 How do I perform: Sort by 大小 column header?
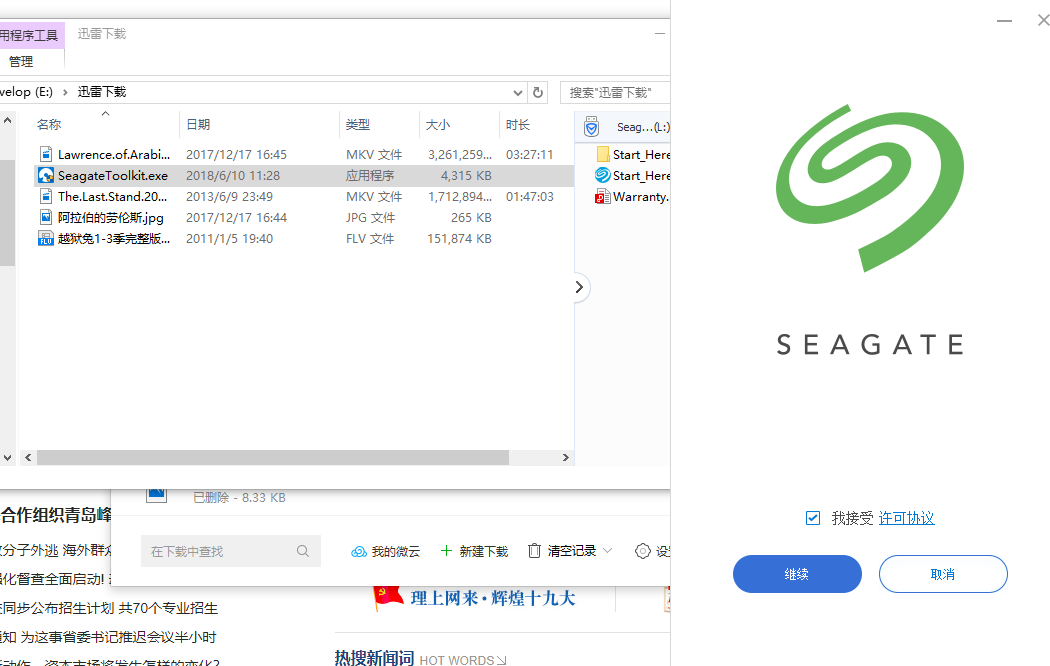438,124
